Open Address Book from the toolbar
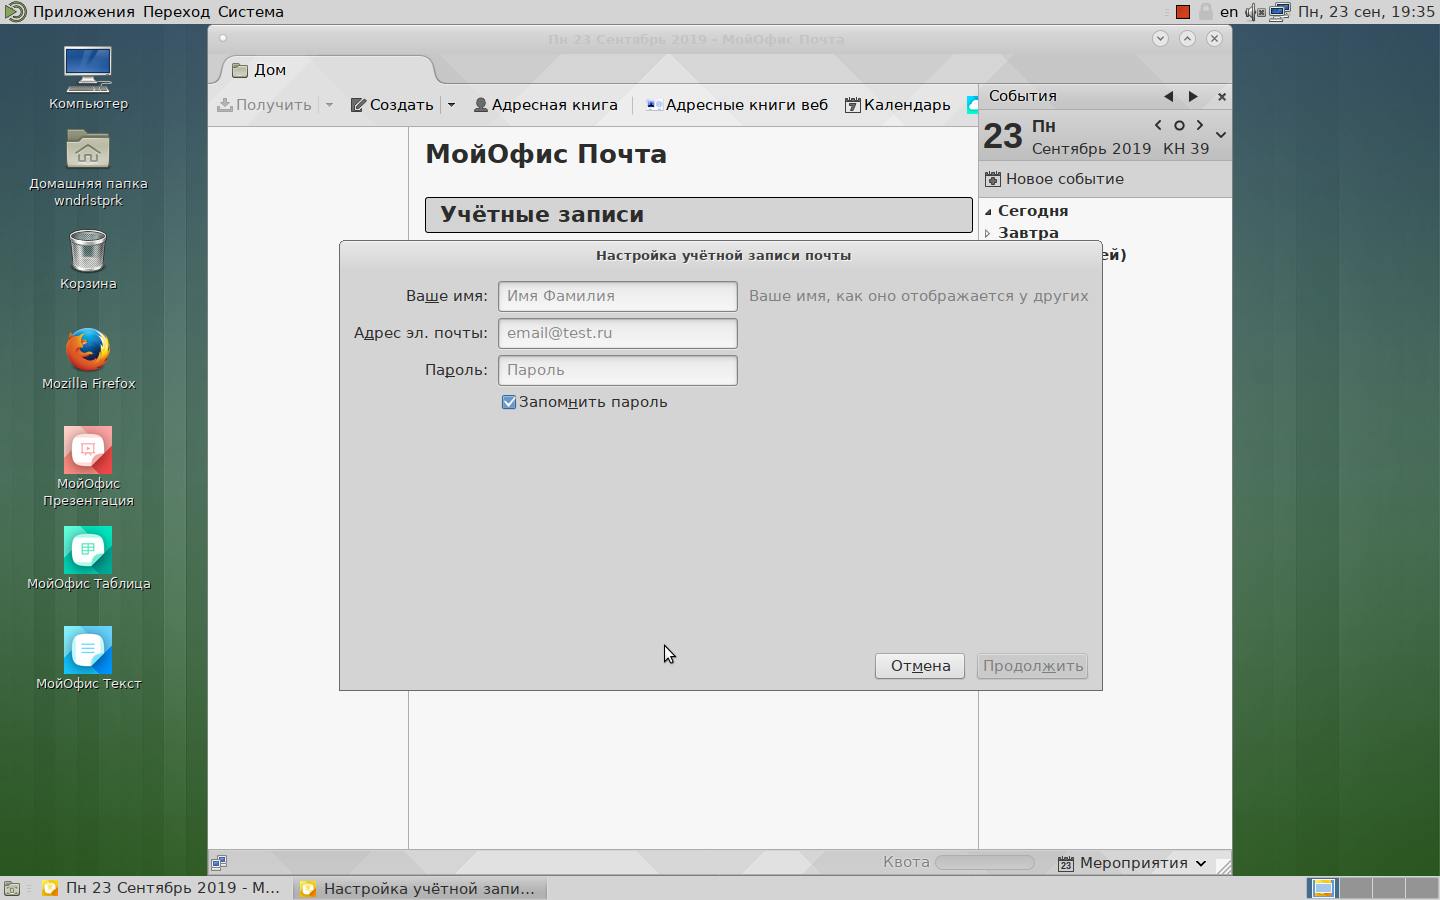This screenshot has height=900, width=1440. point(545,105)
